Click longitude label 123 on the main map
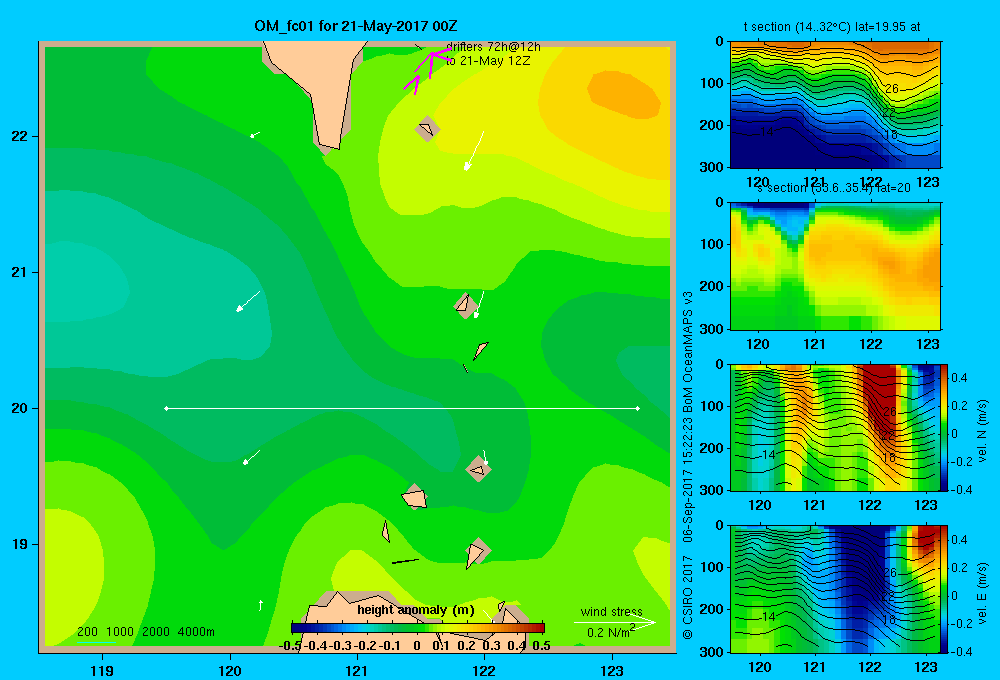 coord(612,670)
